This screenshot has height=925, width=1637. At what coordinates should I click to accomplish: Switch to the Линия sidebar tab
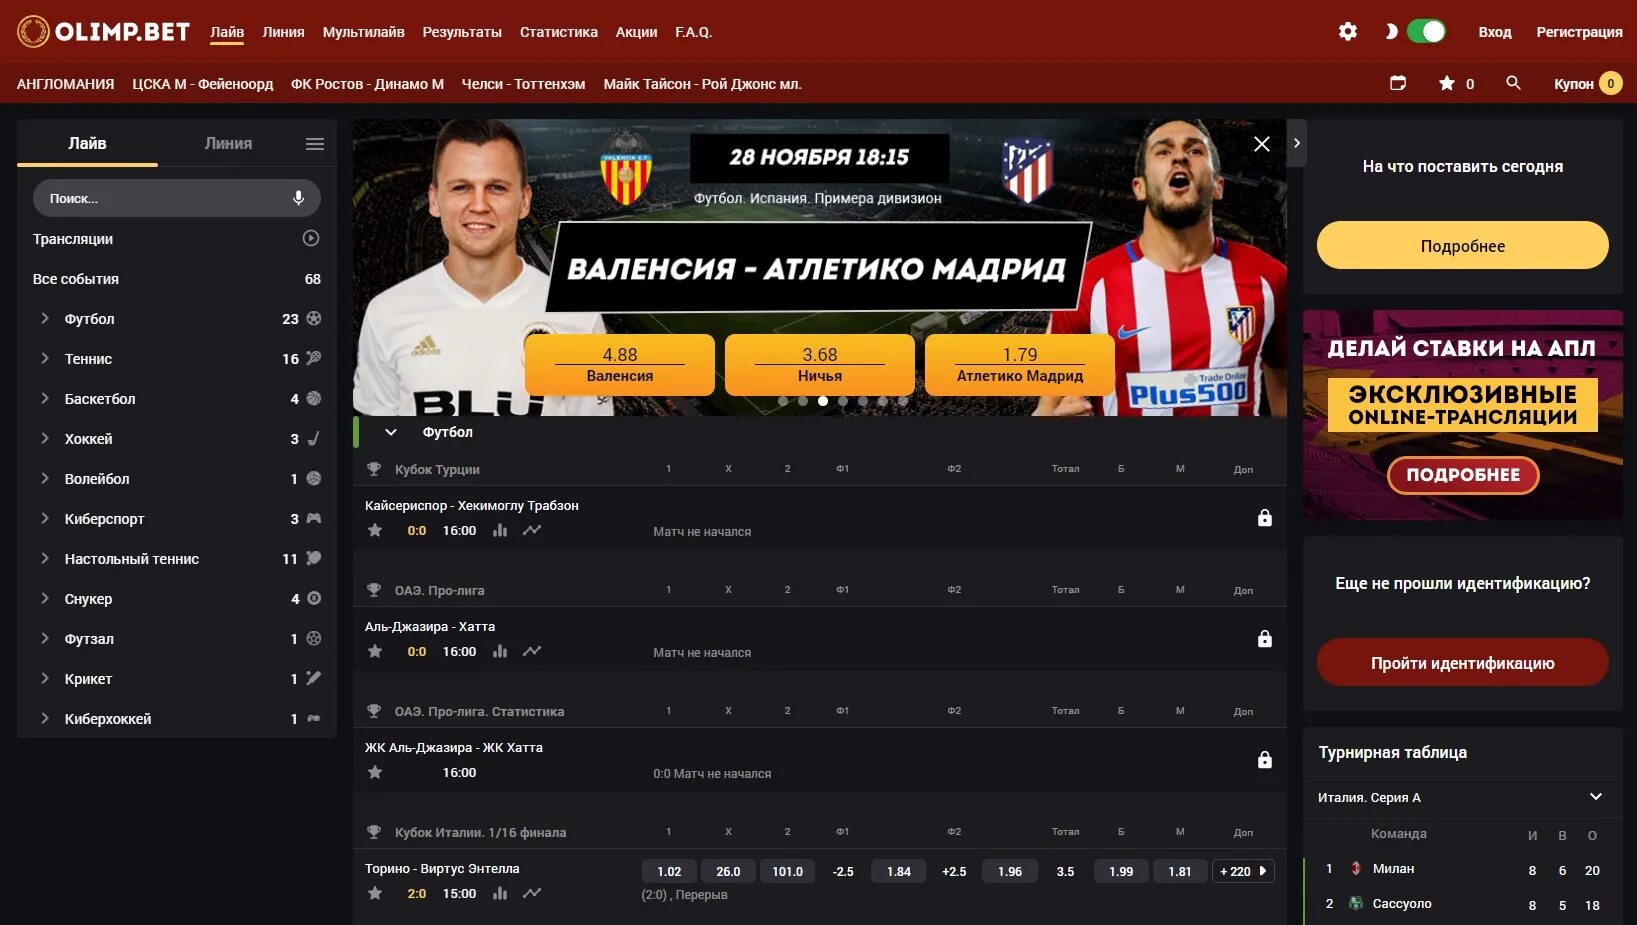pyautogui.click(x=228, y=144)
